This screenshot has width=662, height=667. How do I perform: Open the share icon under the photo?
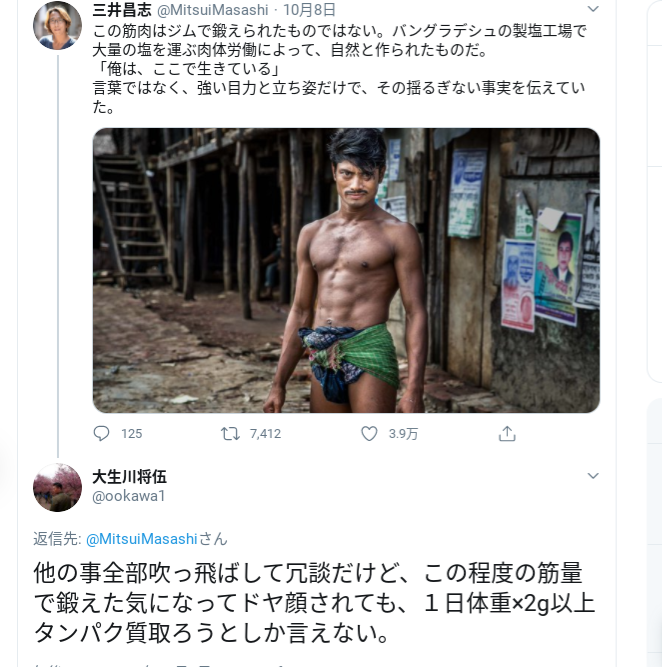point(507,433)
